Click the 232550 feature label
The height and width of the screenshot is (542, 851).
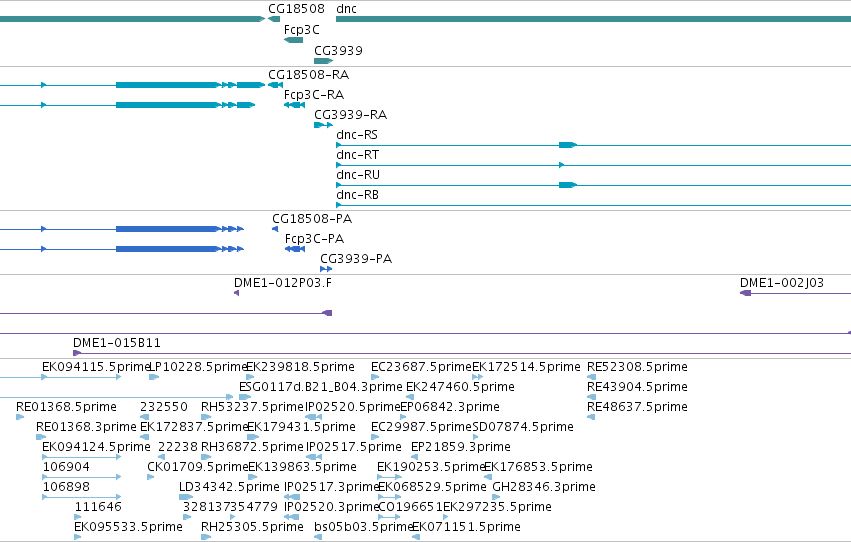(164, 407)
